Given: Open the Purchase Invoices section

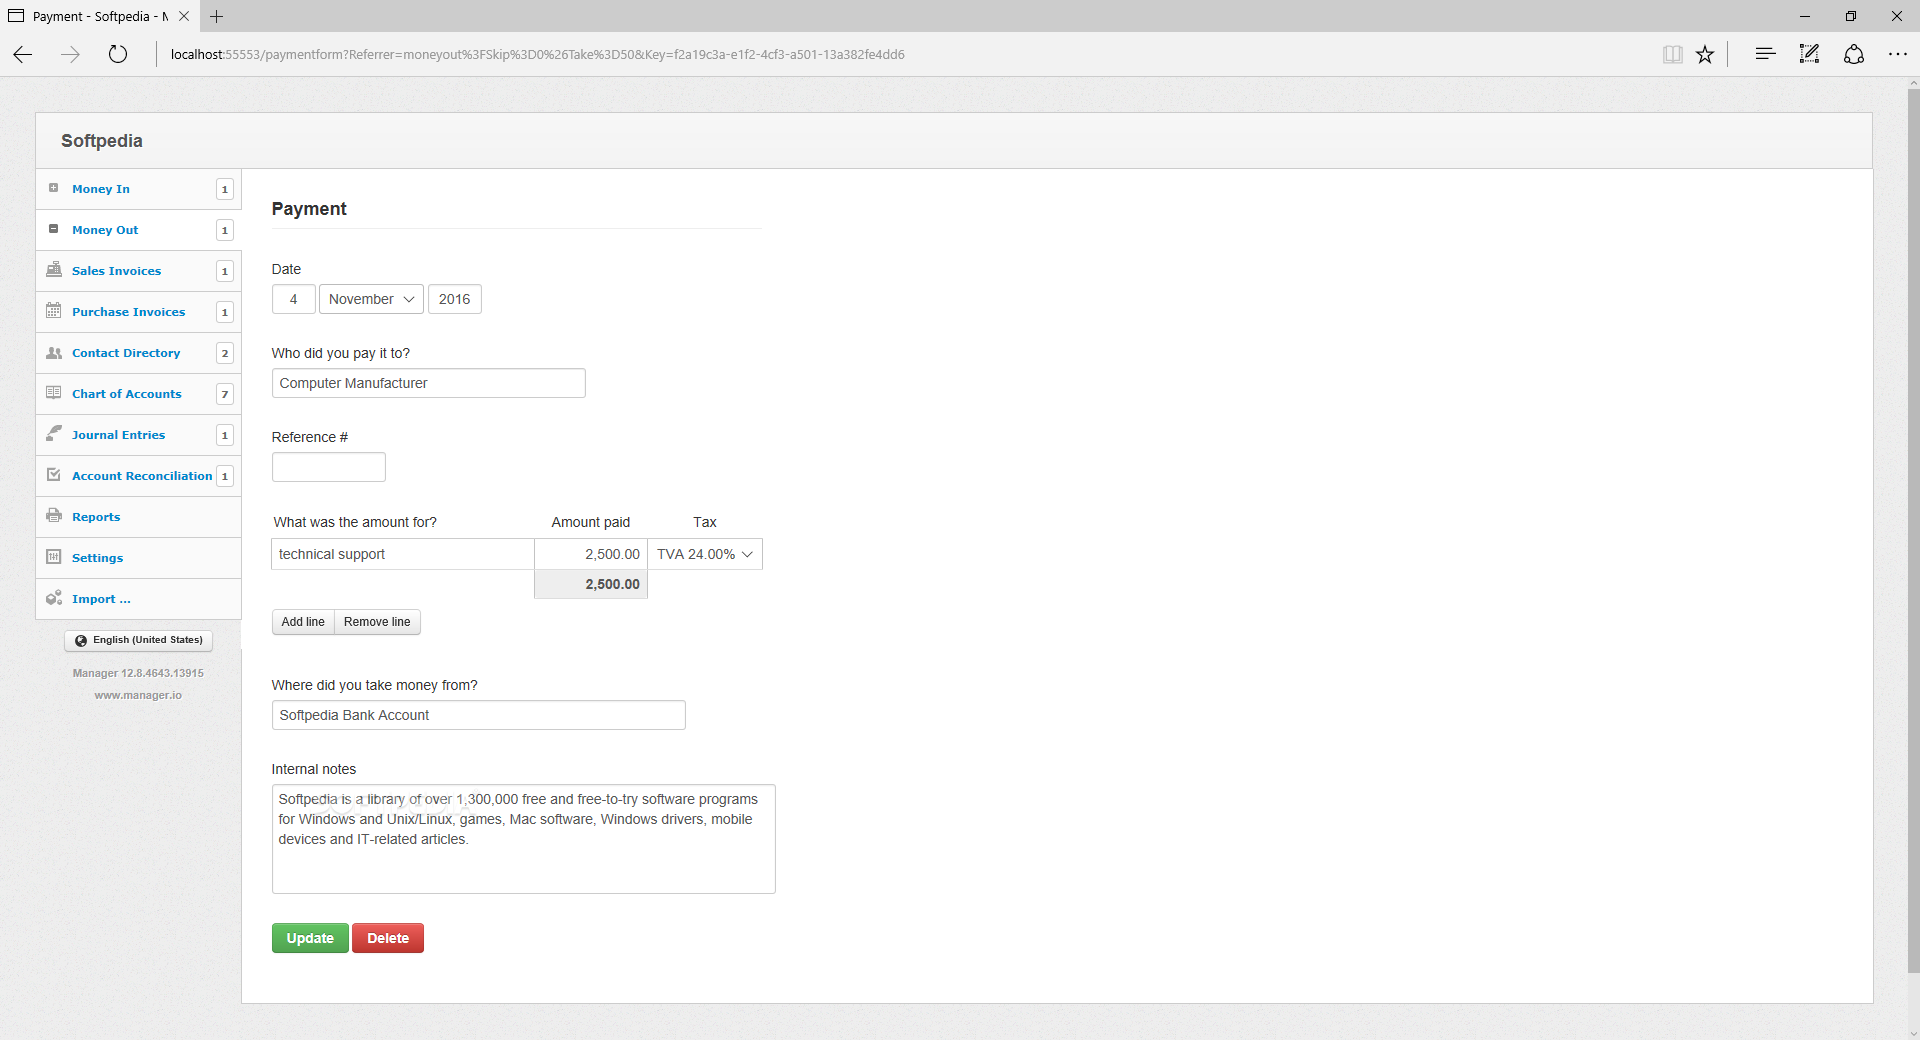Looking at the screenshot, I should click(x=128, y=312).
